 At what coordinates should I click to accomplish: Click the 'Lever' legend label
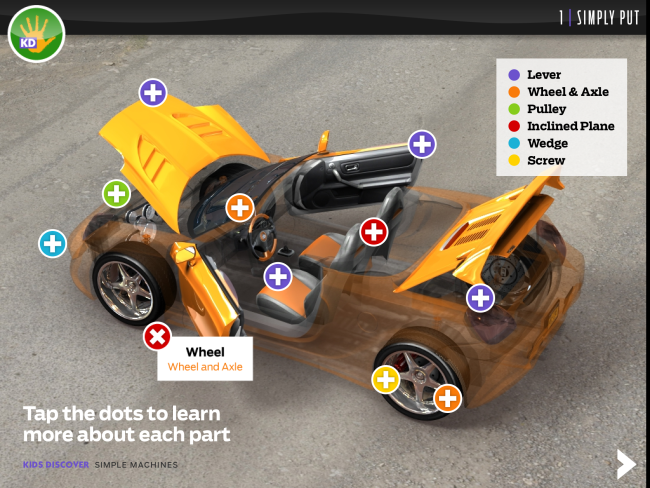coord(544,75)
